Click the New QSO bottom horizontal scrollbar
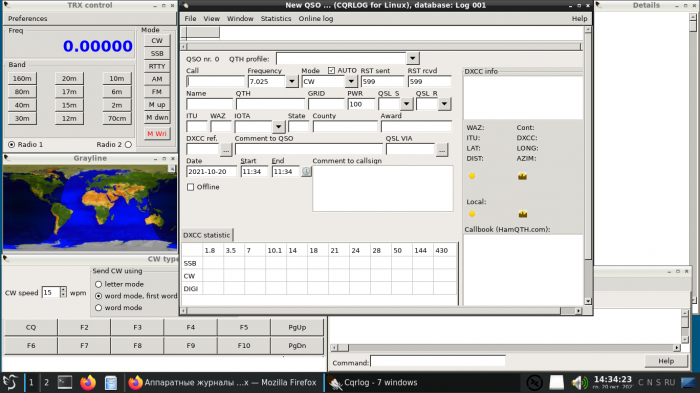Viewport: 700px width, 393px height. point(381,310)
